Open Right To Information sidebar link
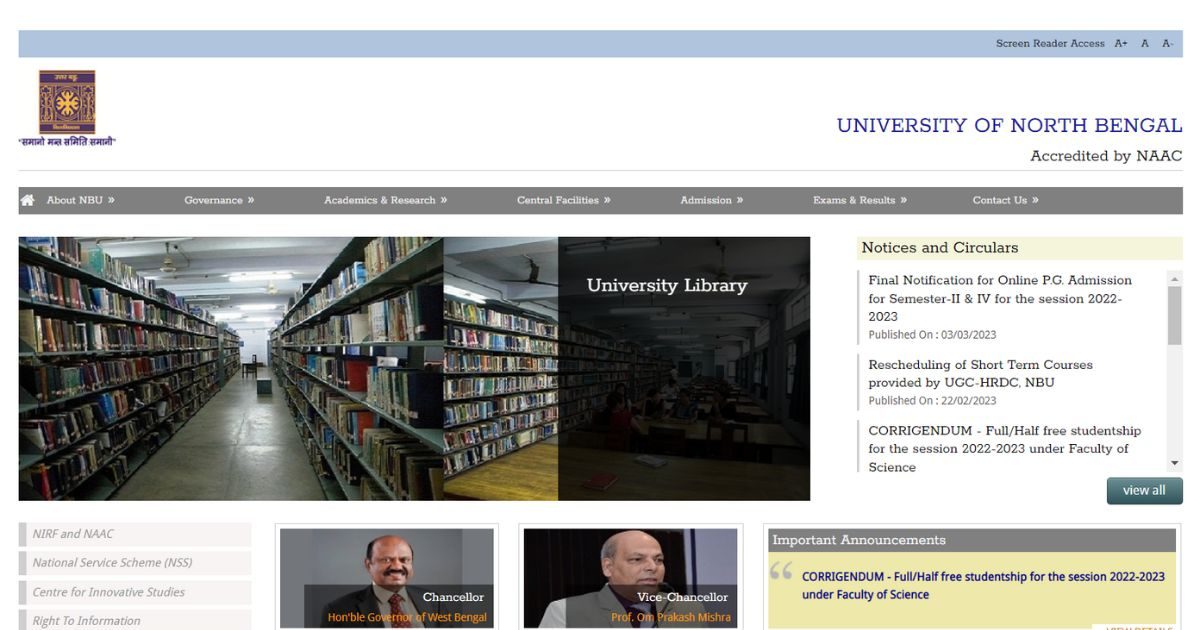 pyautogui.click(x=135, y=620)
